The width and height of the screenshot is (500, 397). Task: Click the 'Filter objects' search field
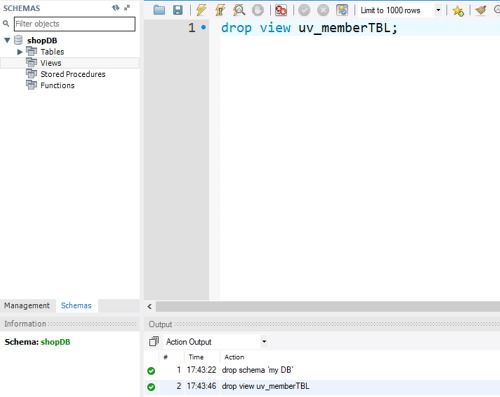pos(75,24)
